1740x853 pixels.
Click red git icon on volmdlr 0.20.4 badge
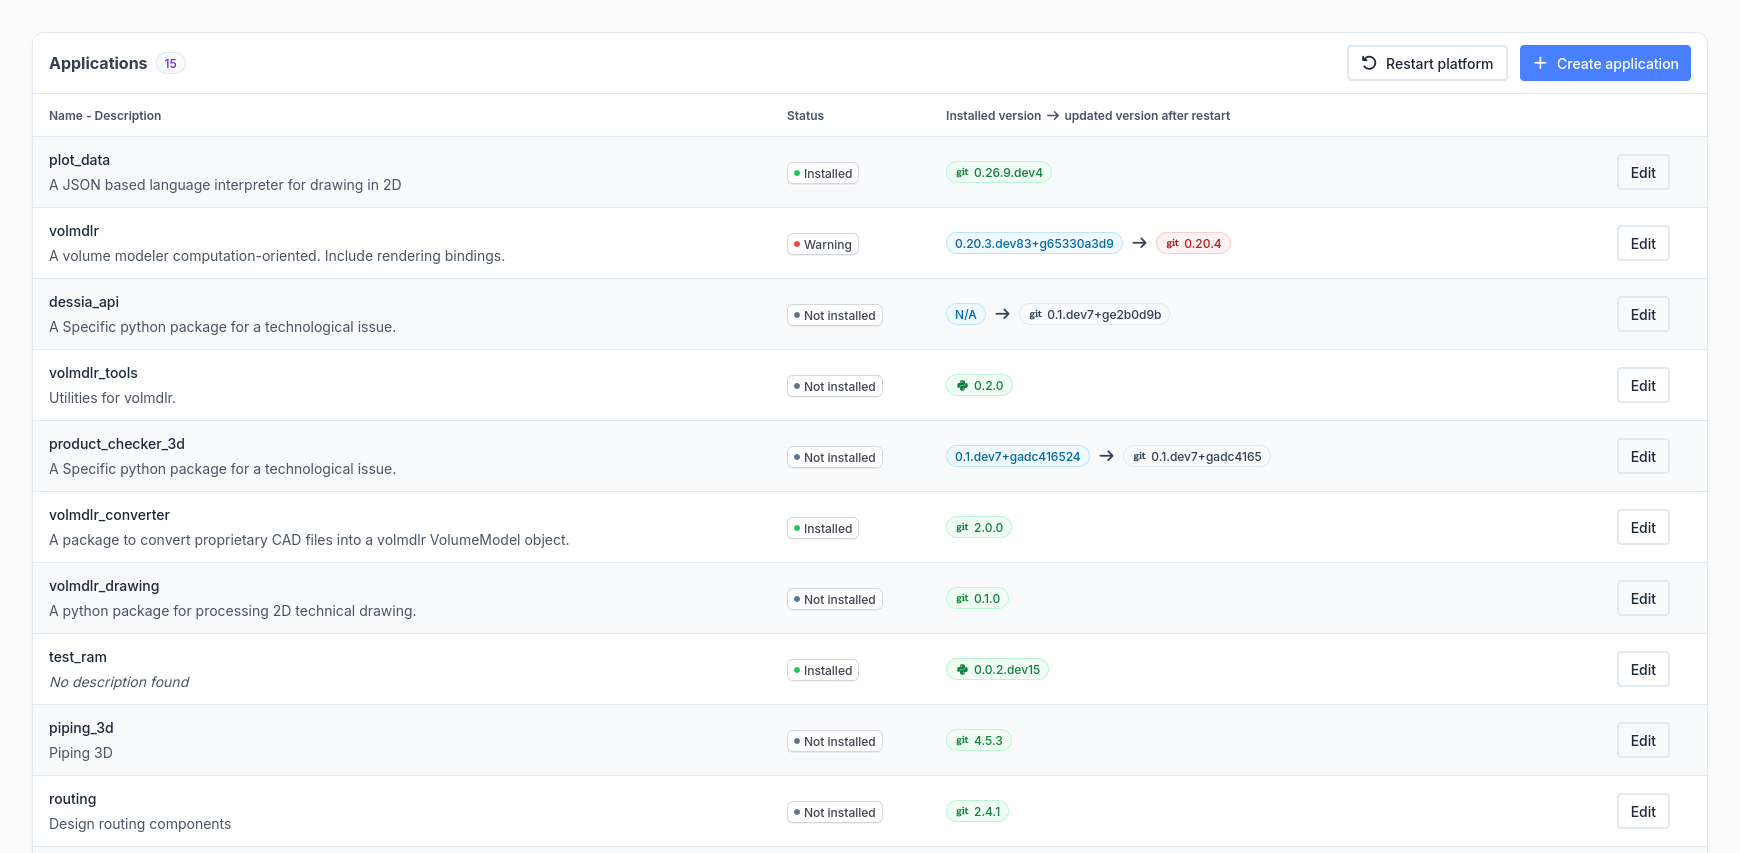[x=1172, y=244]
